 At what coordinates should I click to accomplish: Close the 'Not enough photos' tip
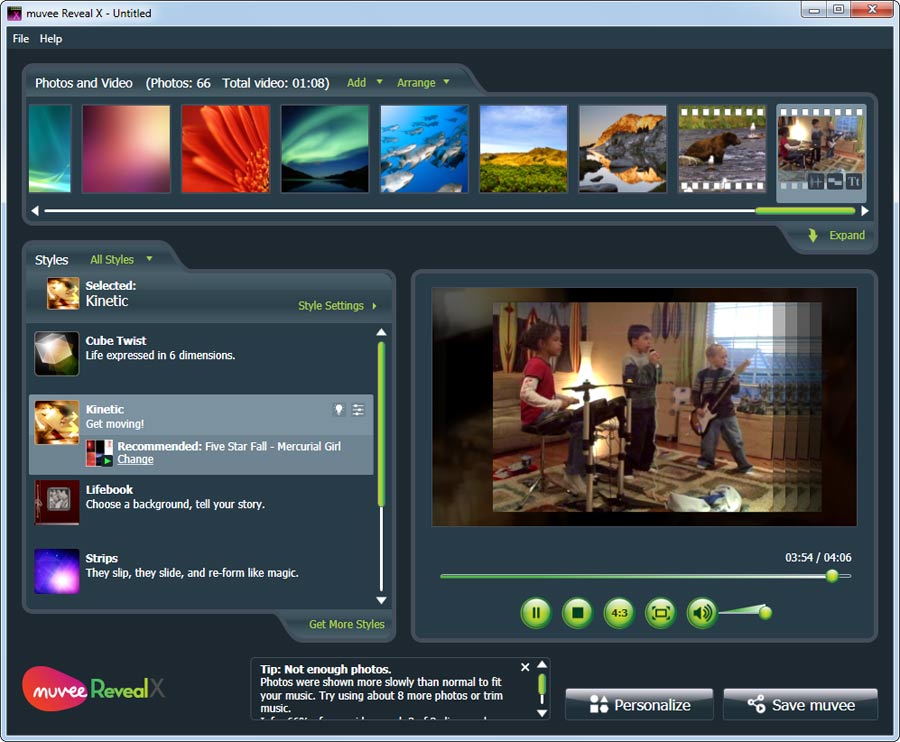pyautogui.click(x=525, y=667)
